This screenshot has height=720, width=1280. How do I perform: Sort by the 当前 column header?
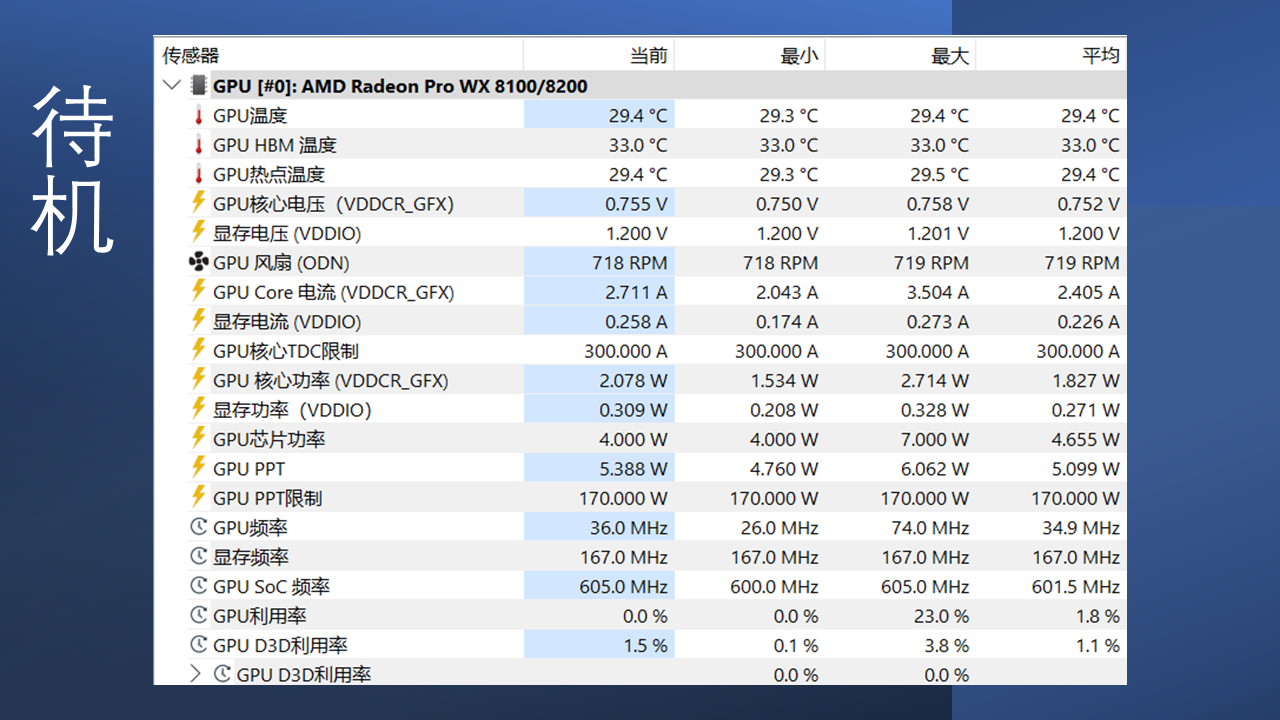(x=599, y=55)
